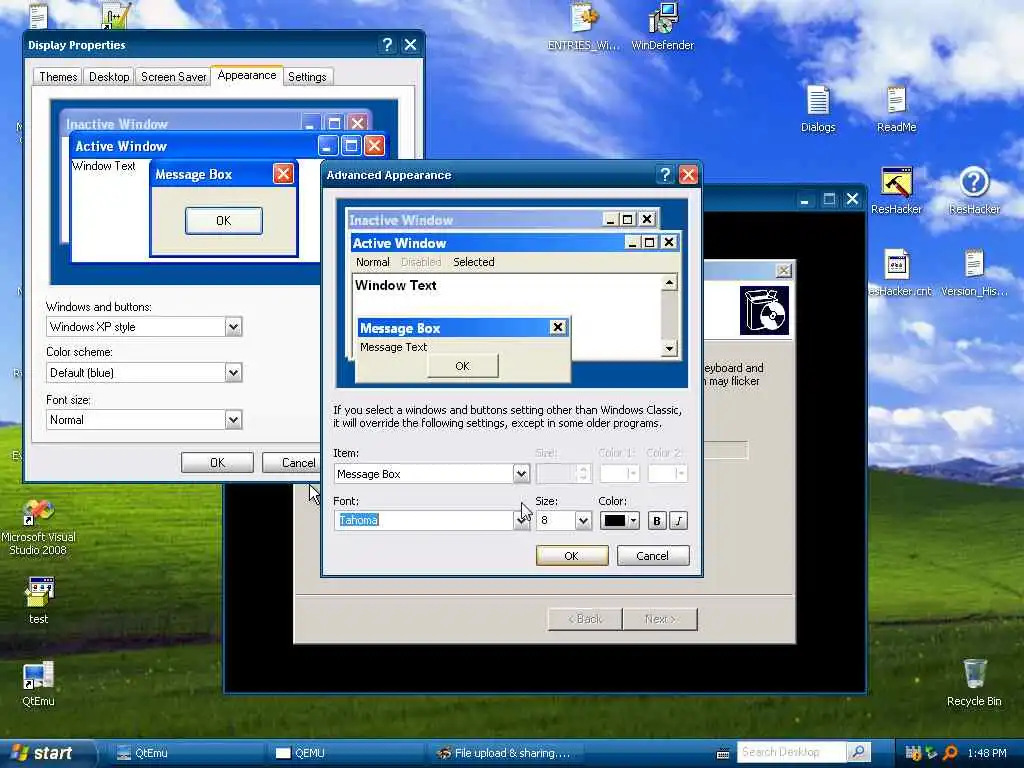The height and width of the screenshot is (768, 1024).
Task: Open the WinDefender desktop icon
Action: pyautogui.click(x=662, y=26)
